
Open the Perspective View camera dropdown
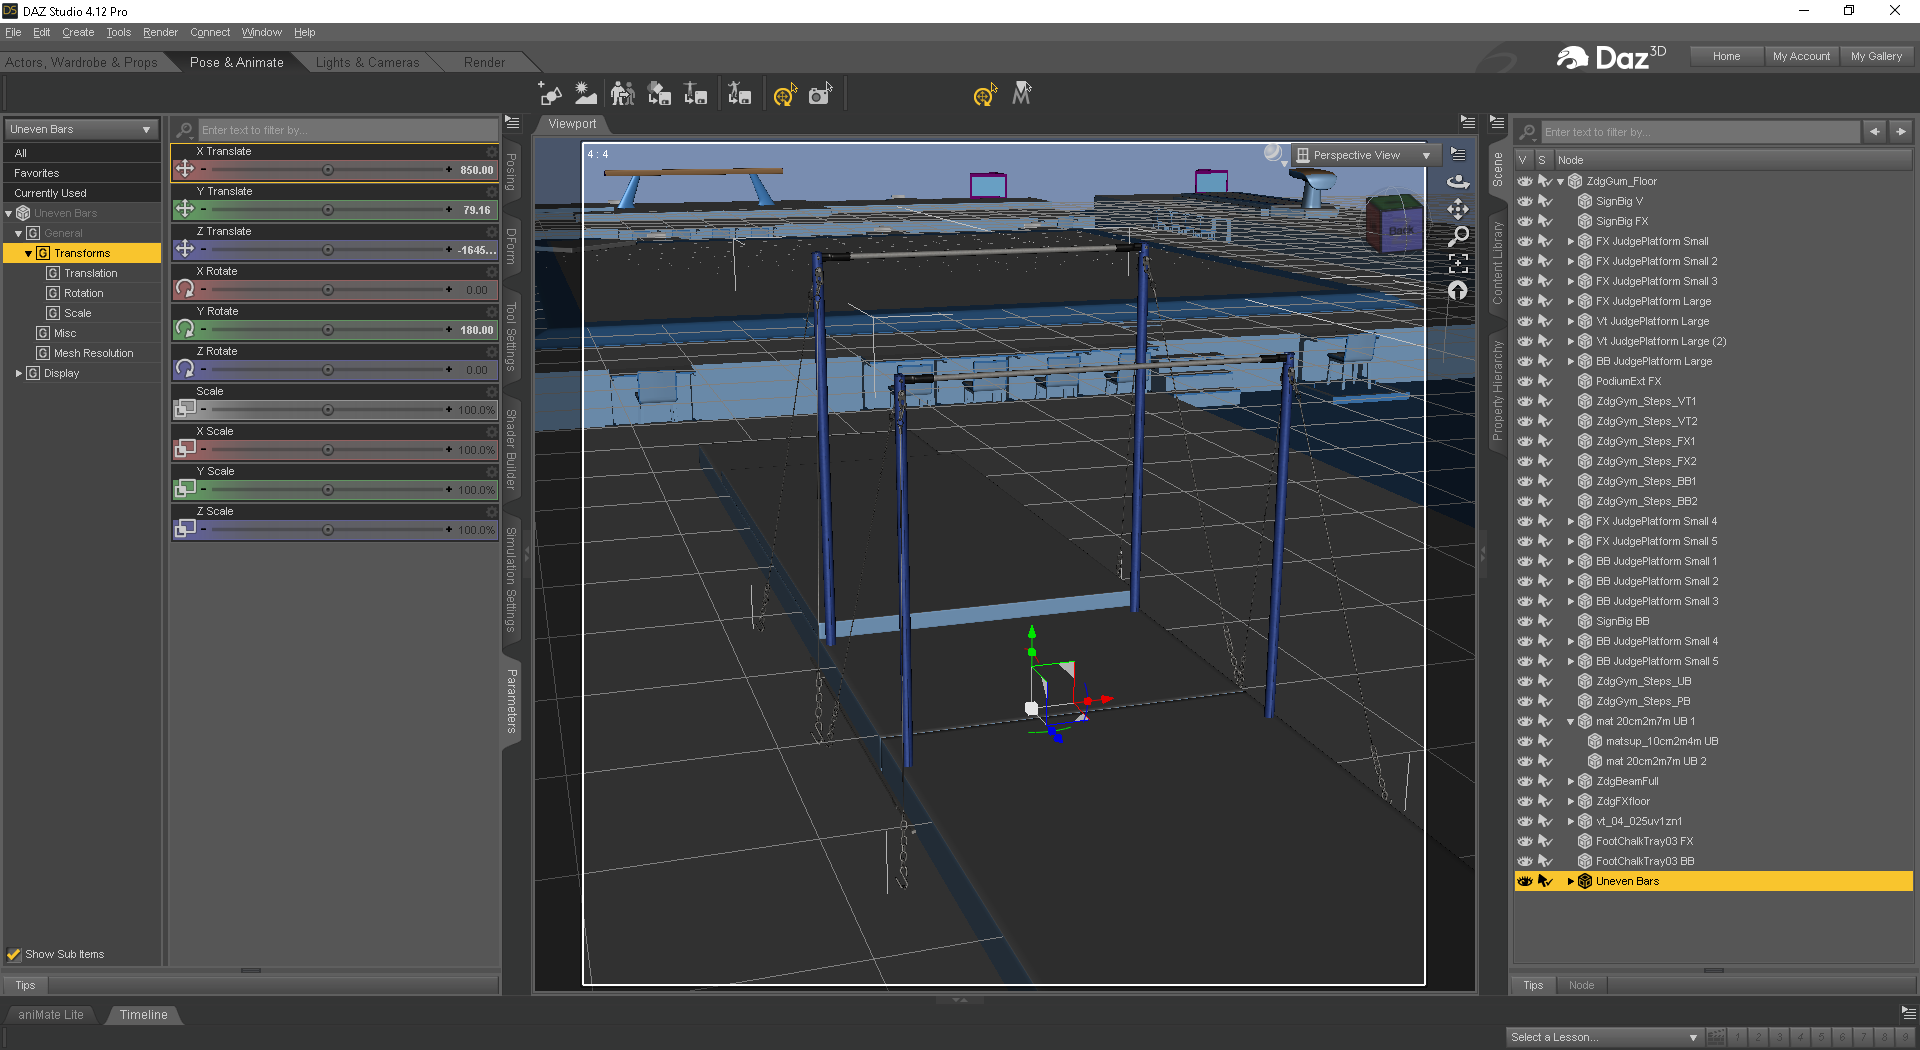1365,155
